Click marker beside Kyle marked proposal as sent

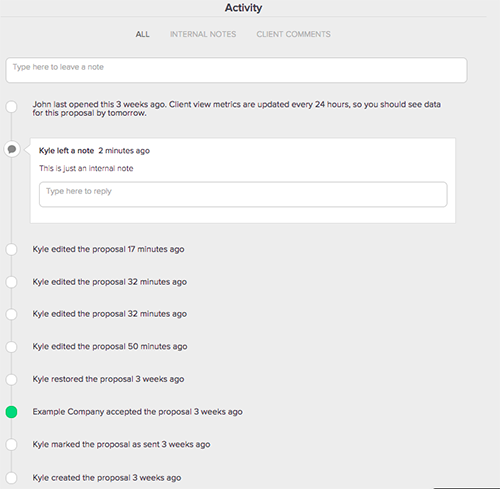tap(11, 445)
